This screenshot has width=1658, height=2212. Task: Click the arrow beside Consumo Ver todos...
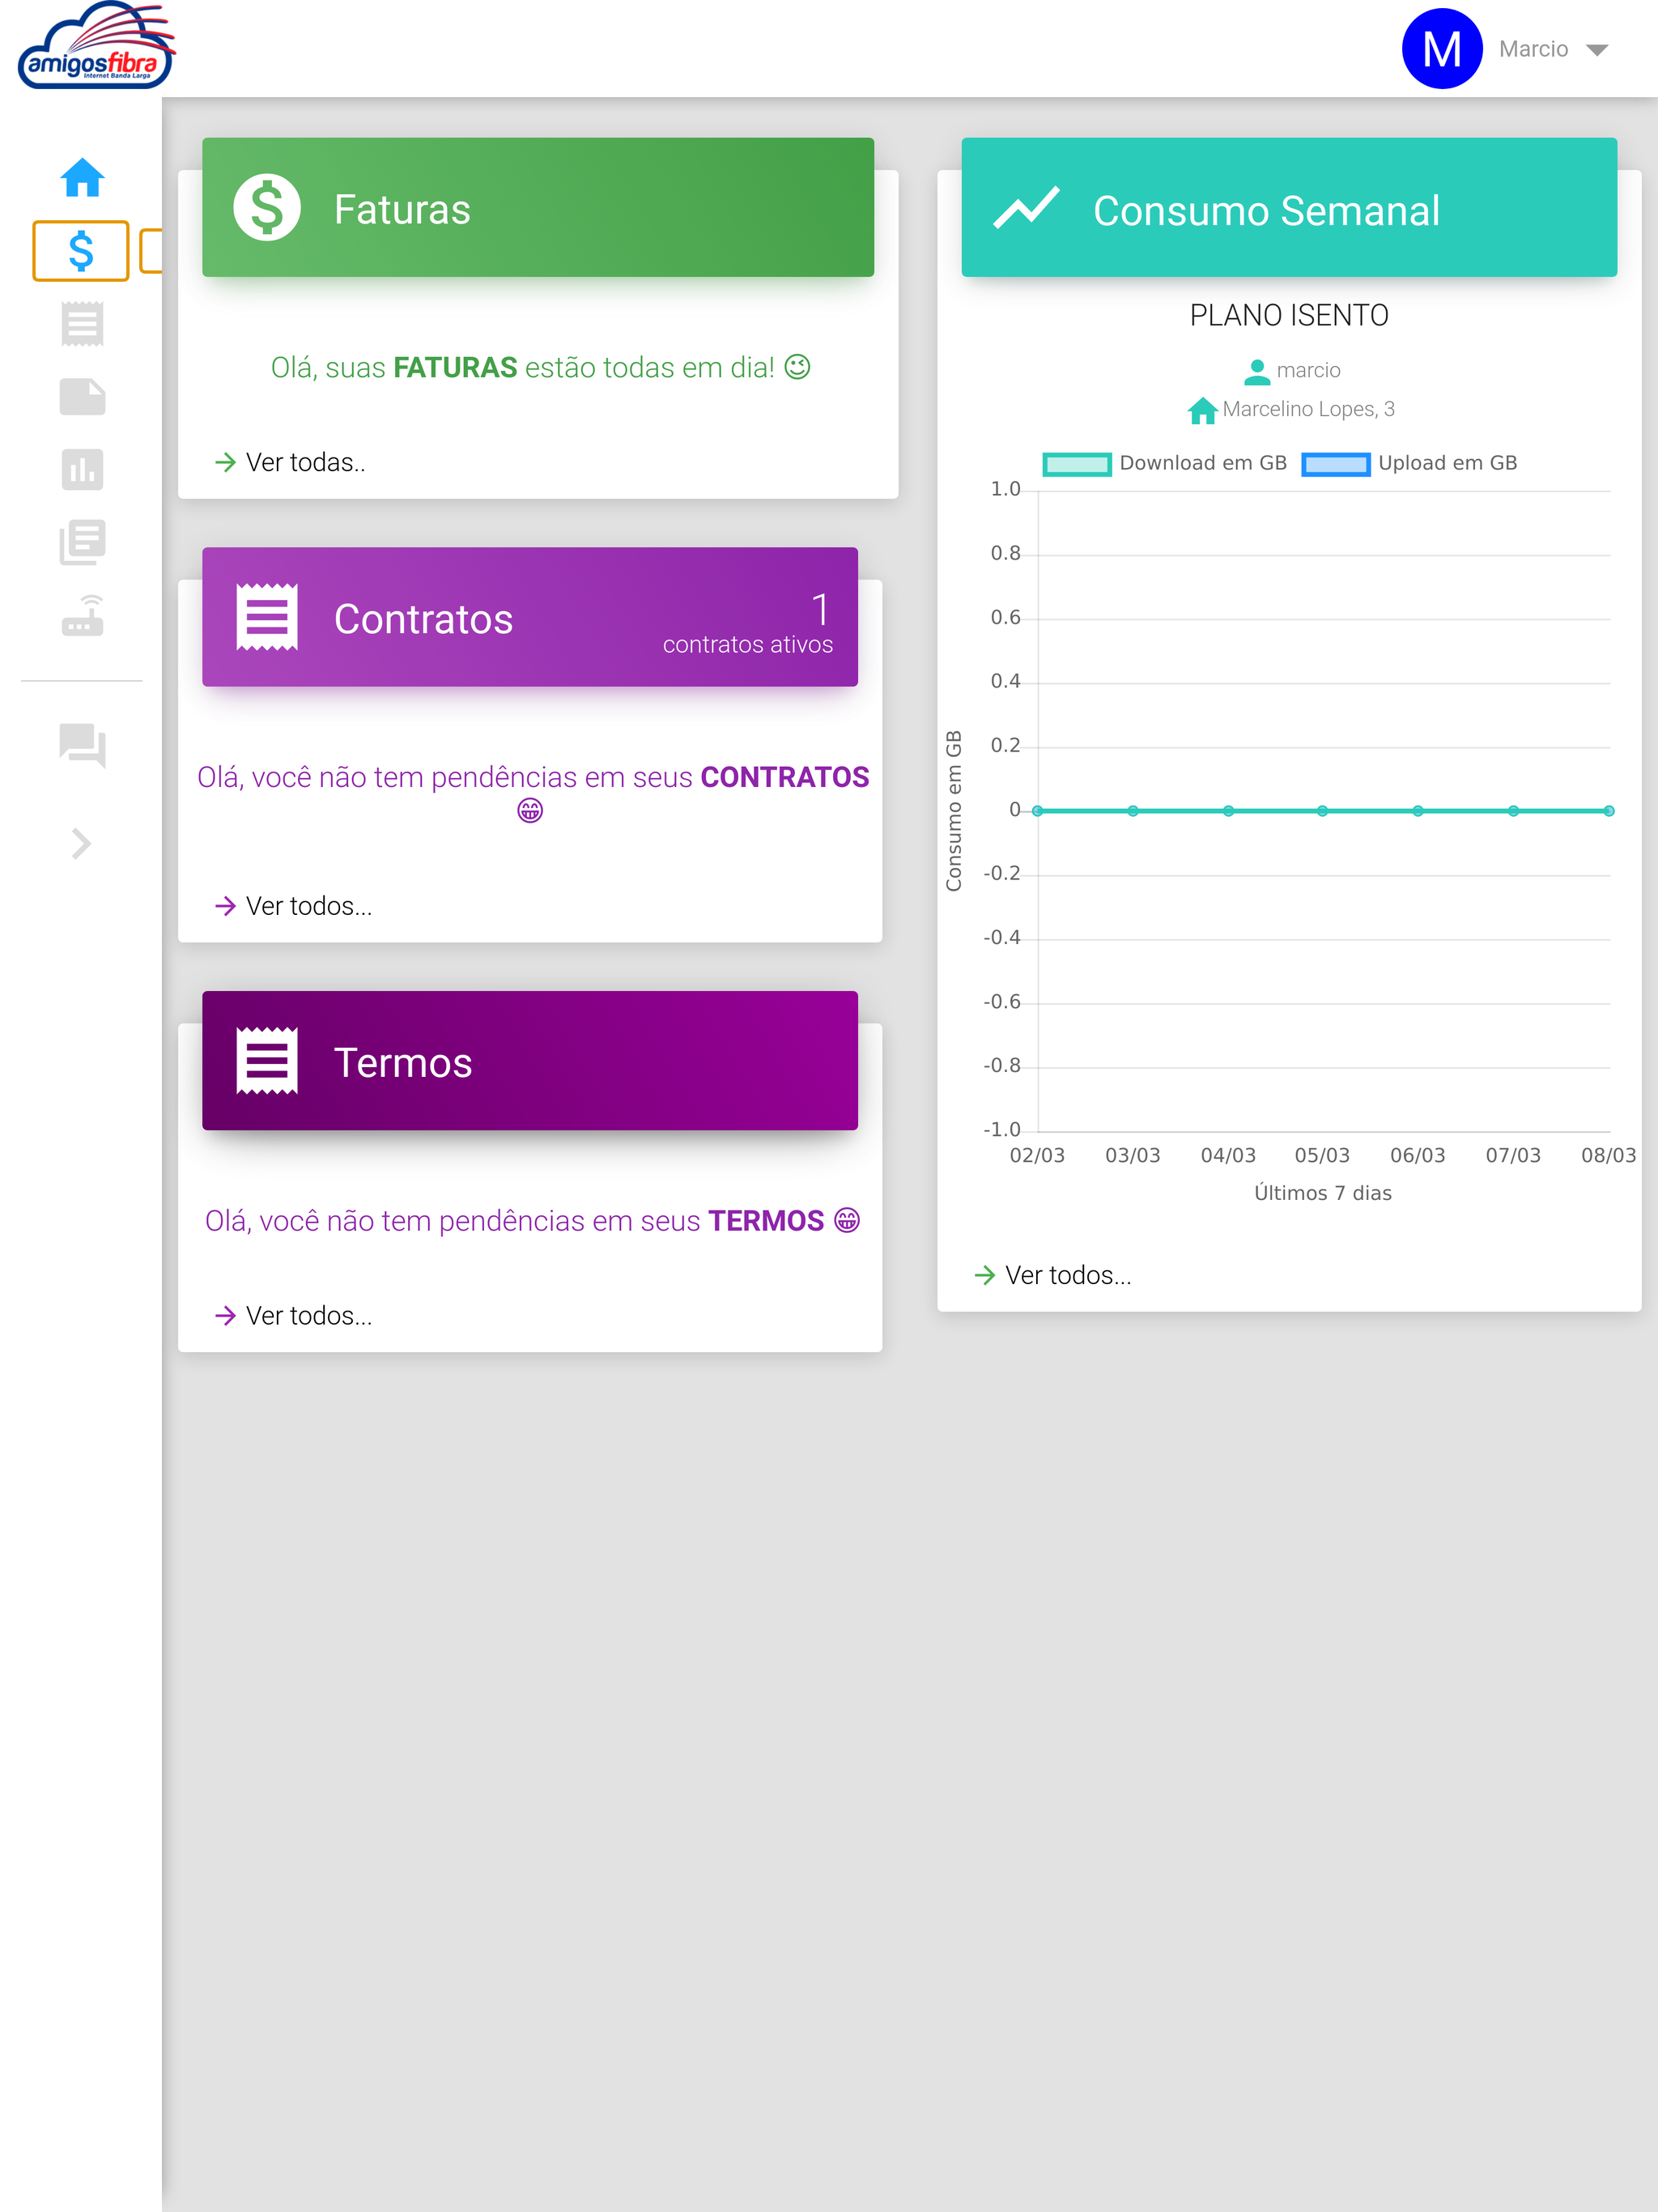point(985,1275)
